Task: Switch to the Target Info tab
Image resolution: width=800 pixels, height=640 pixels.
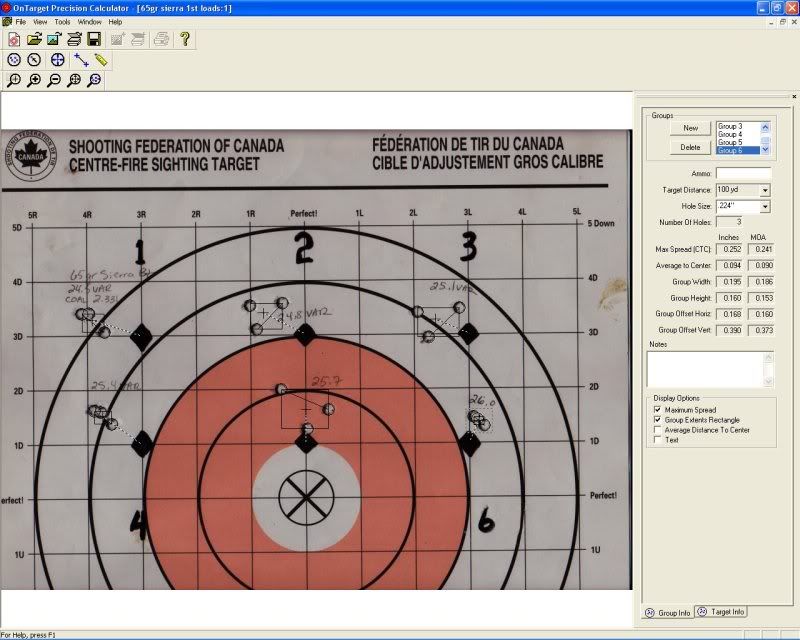Action: (x=721, y=611)
